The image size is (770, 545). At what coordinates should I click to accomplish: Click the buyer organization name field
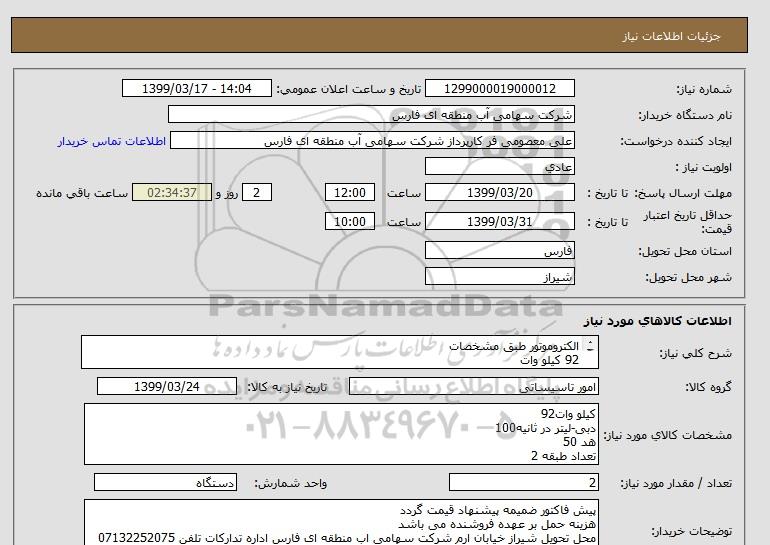pos(371,114)
